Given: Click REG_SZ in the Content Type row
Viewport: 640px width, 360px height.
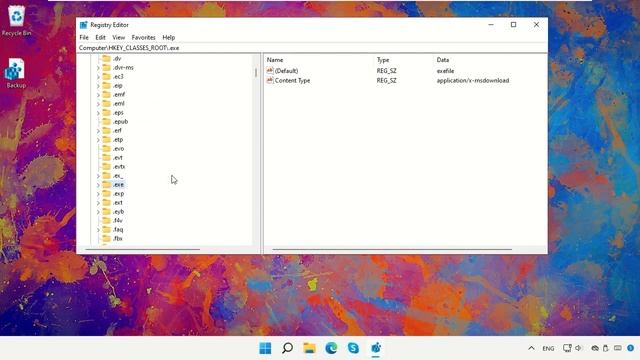Looking at the screenshot, I should coord(387,80).
